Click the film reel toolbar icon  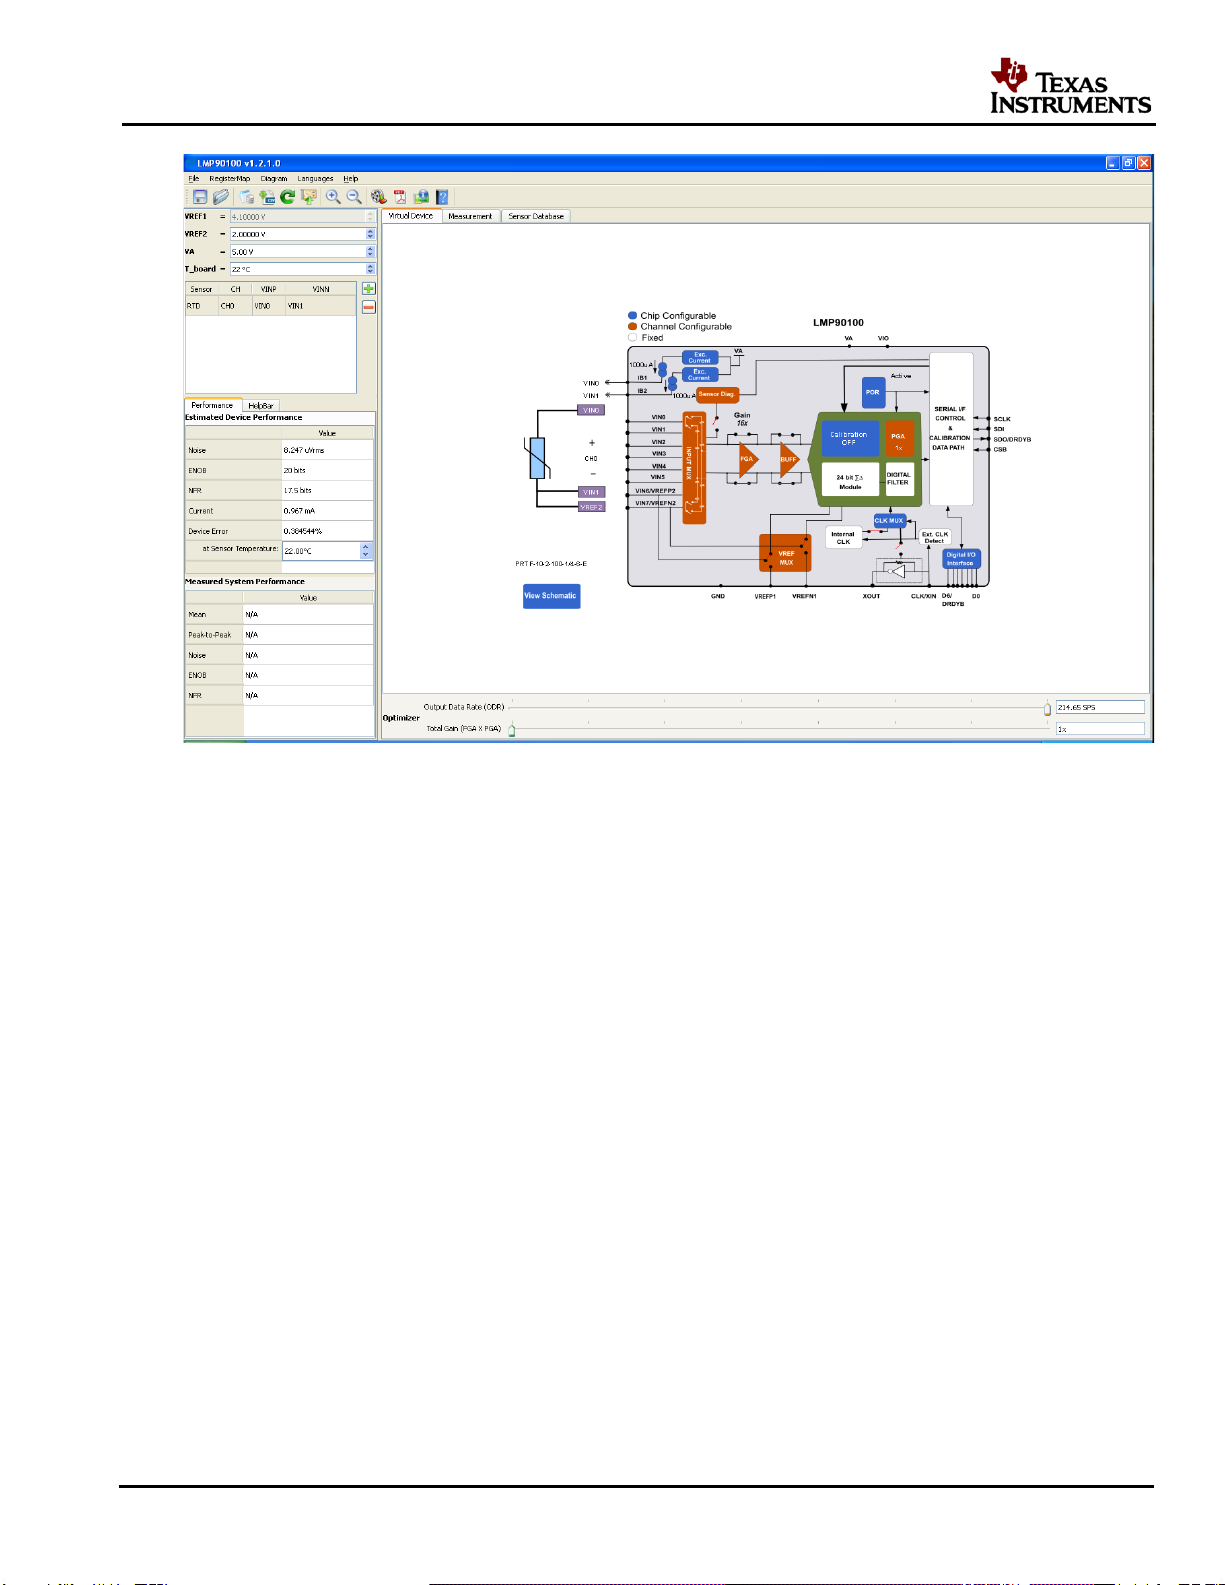coord(378,197)
